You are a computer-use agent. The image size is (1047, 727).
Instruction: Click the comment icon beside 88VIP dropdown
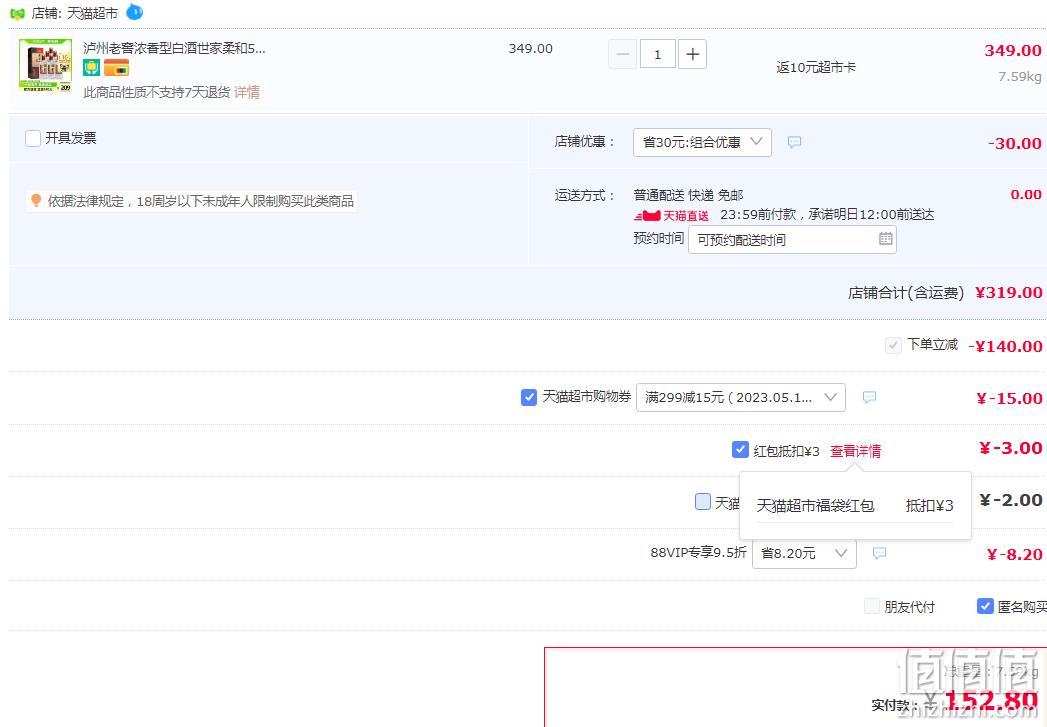click(x=879, y=553)
